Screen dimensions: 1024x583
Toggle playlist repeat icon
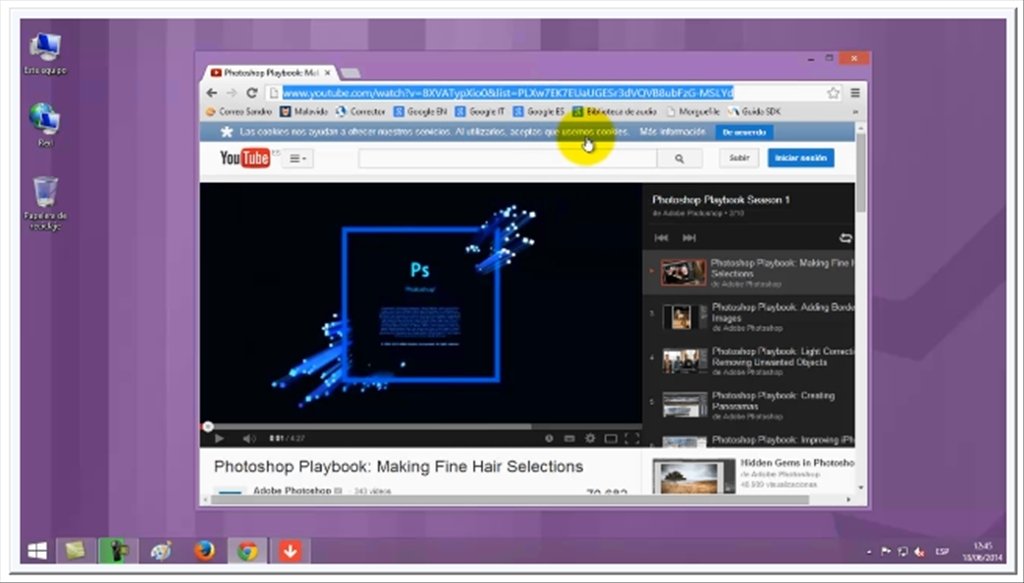click(845, 238)
